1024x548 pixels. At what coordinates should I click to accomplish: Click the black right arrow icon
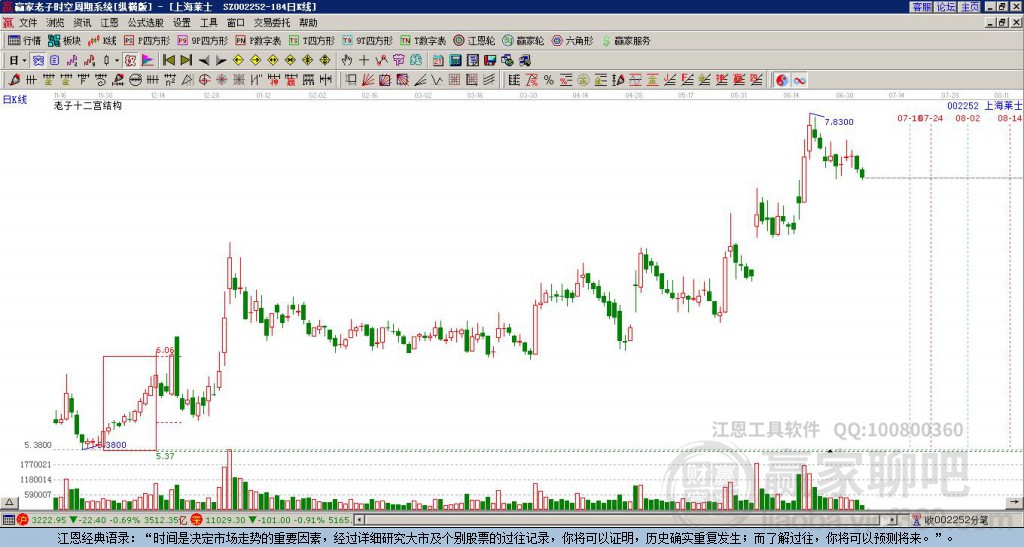221,61
